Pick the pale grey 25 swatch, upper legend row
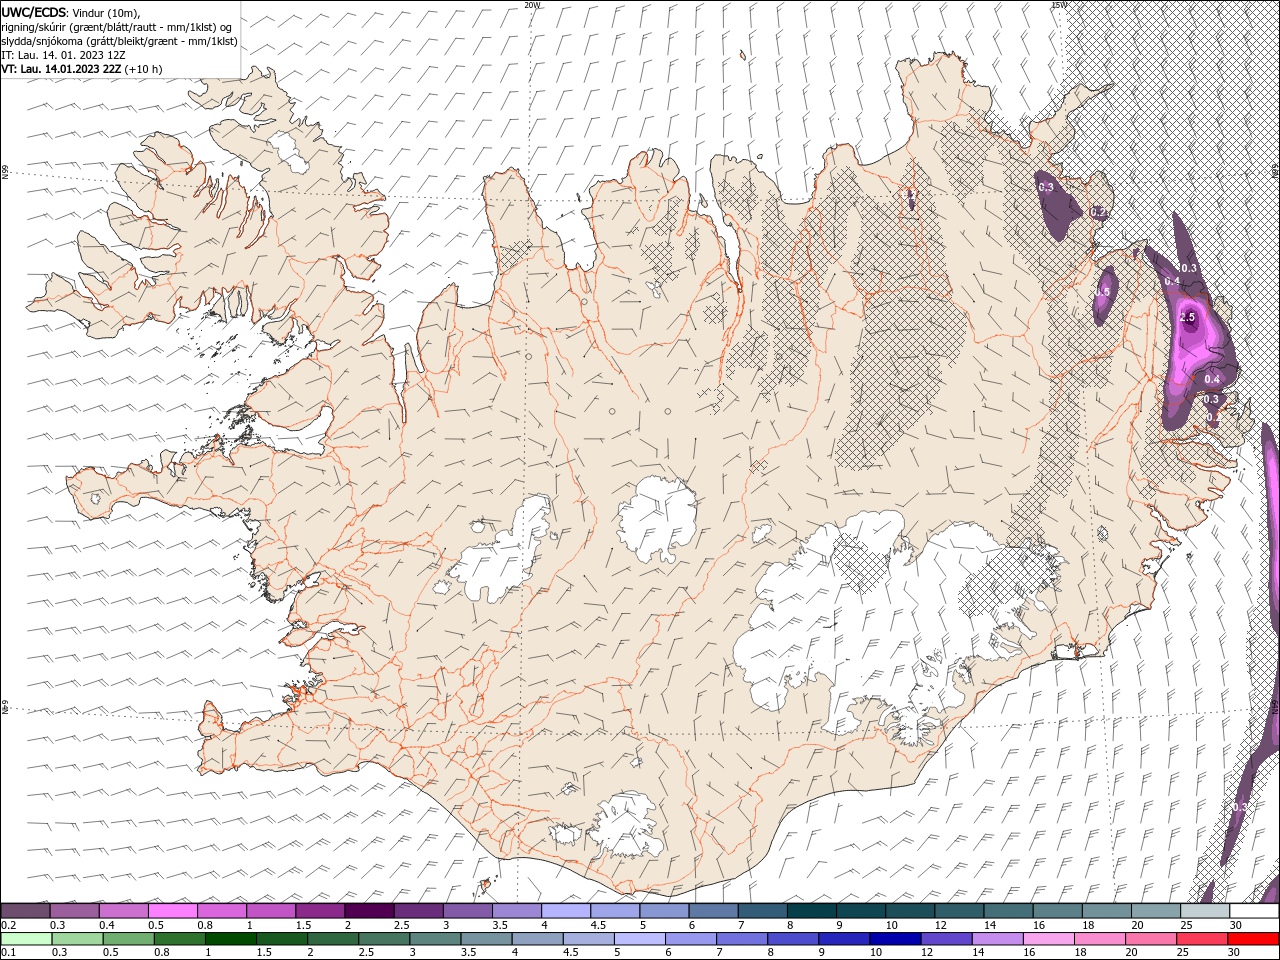 [1205, 910]
